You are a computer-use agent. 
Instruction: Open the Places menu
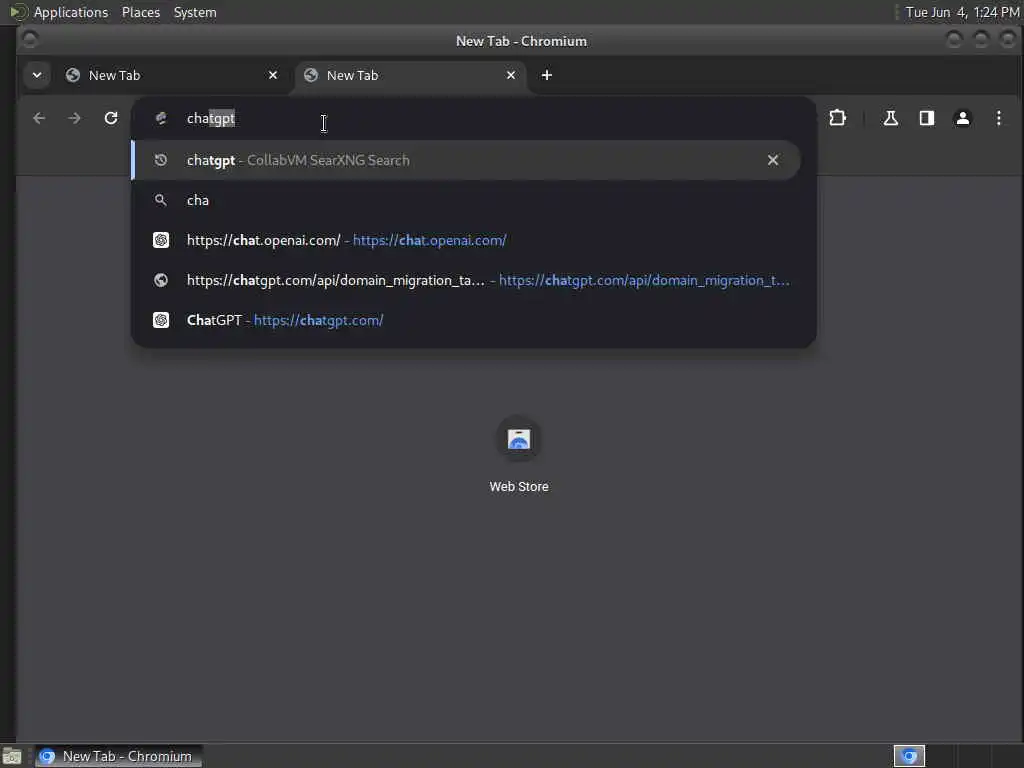coord(141,12)
